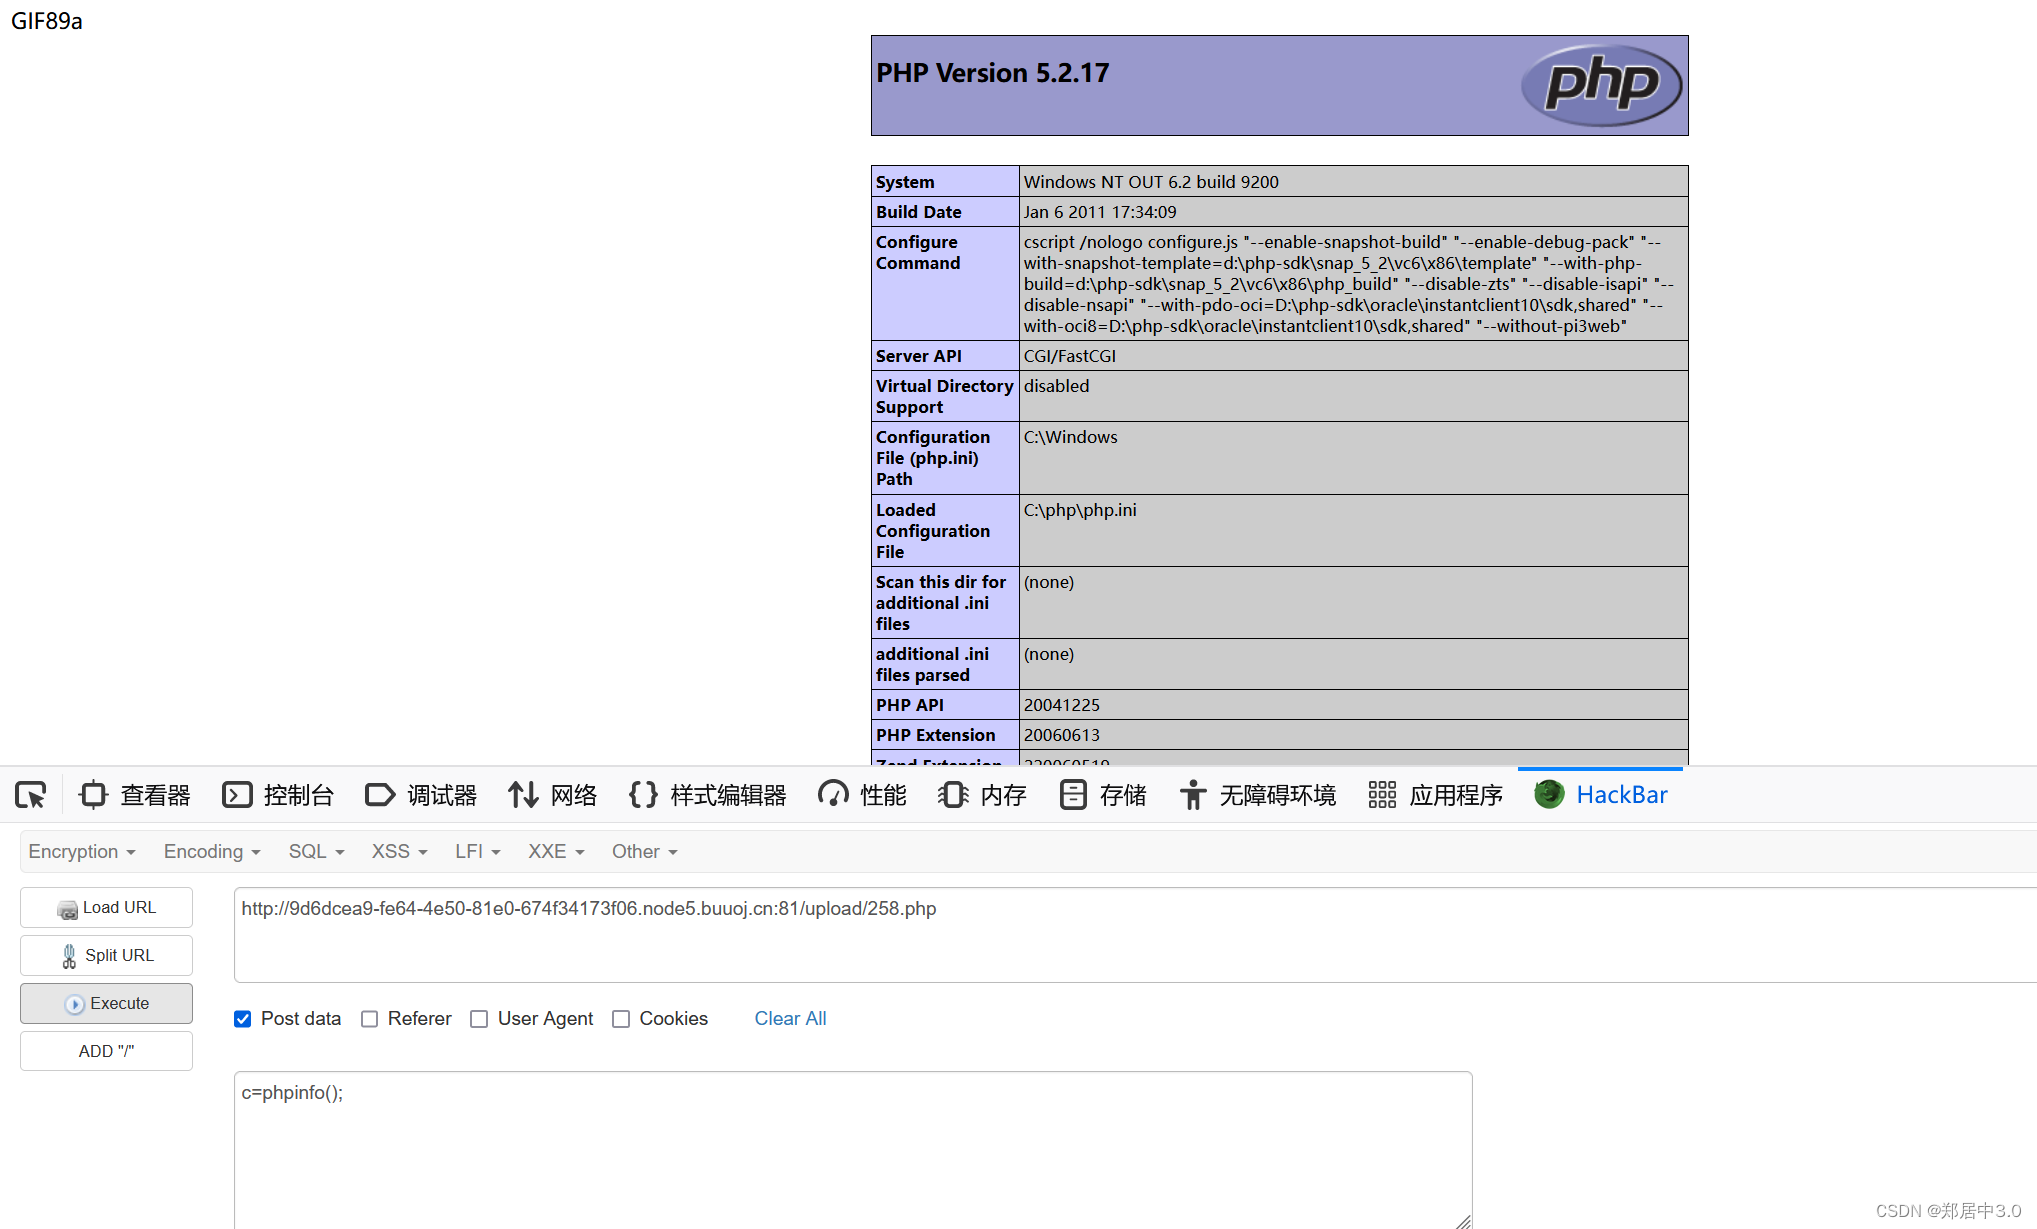Click the Configure Command row label

(x=918, y=253)
